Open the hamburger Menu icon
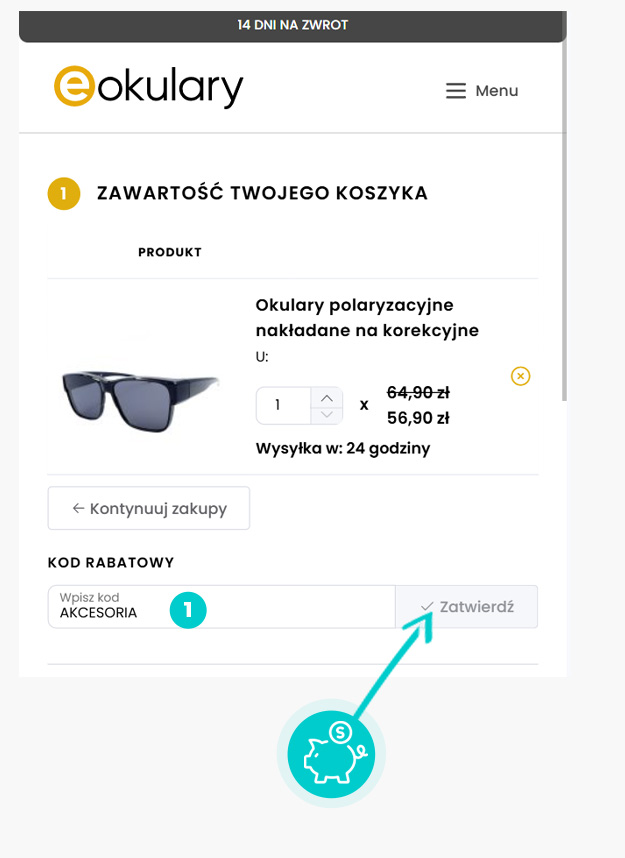This screenshot has height=858, width=625. click(x=455, y=91)
